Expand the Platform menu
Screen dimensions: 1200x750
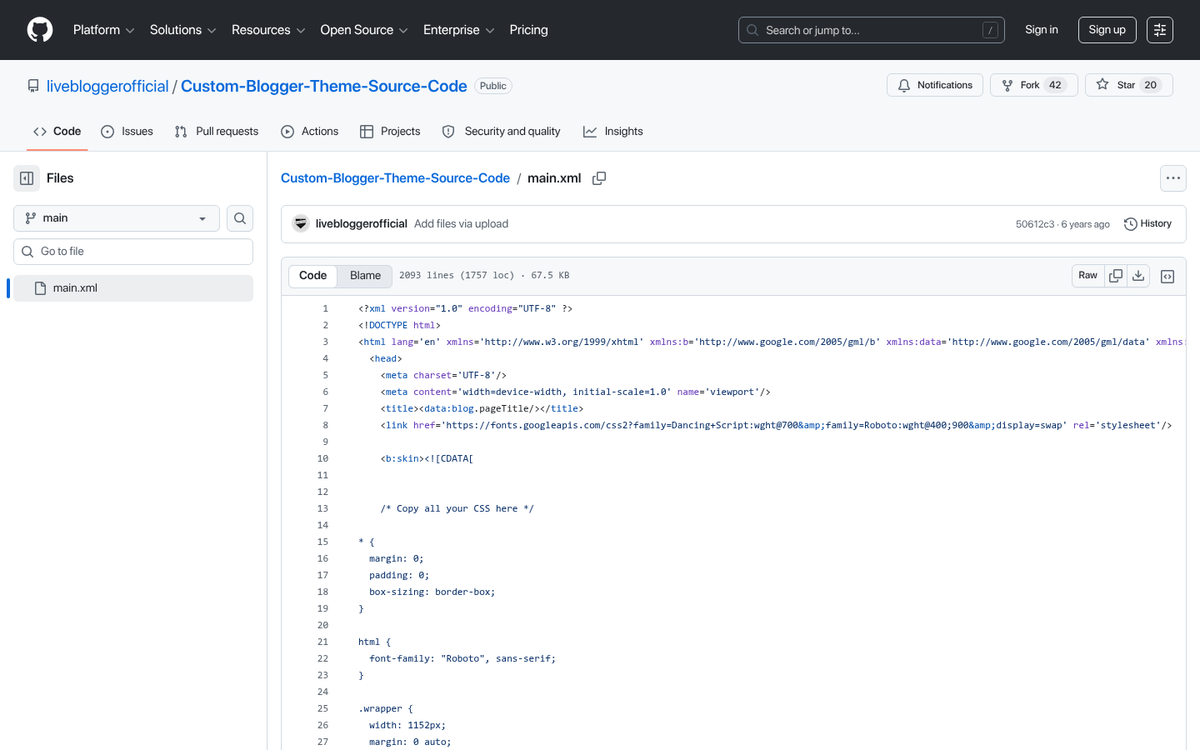103,30
